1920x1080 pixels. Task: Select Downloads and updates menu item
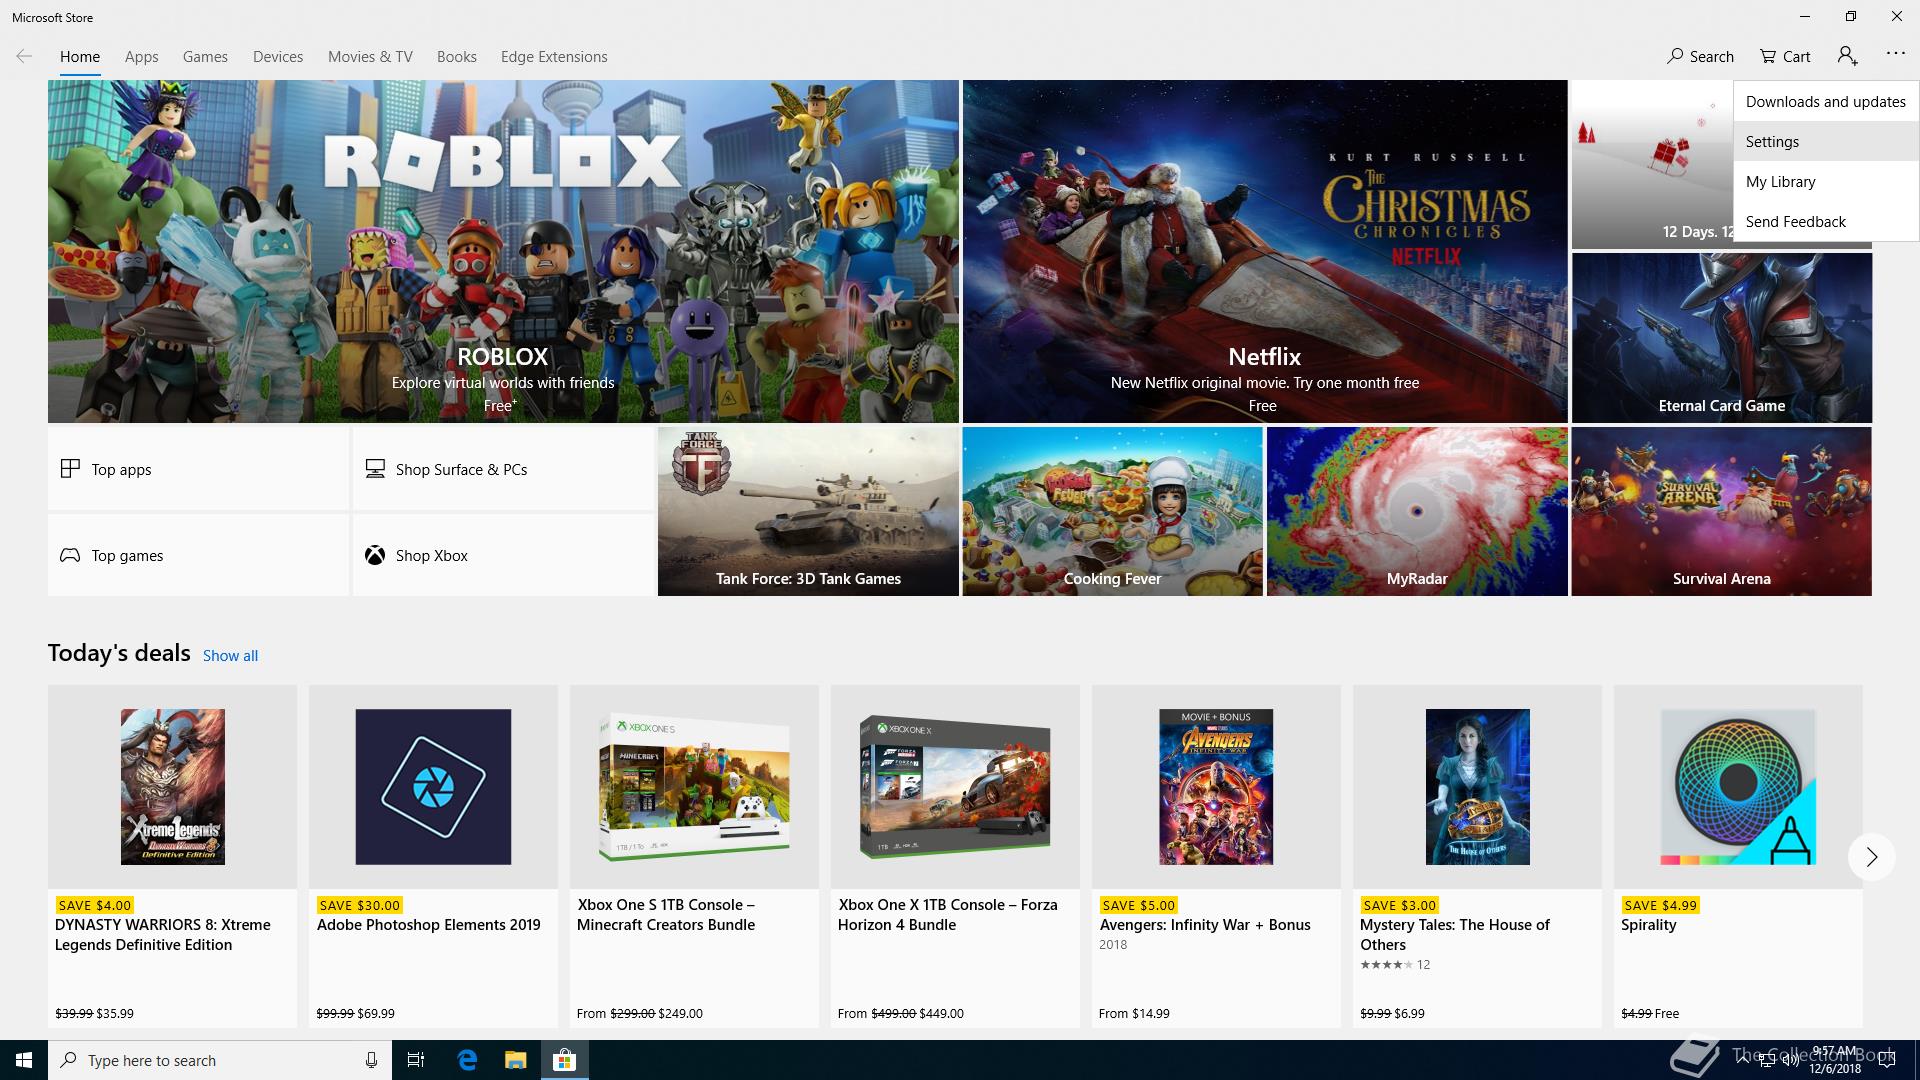click(1826, 101)
